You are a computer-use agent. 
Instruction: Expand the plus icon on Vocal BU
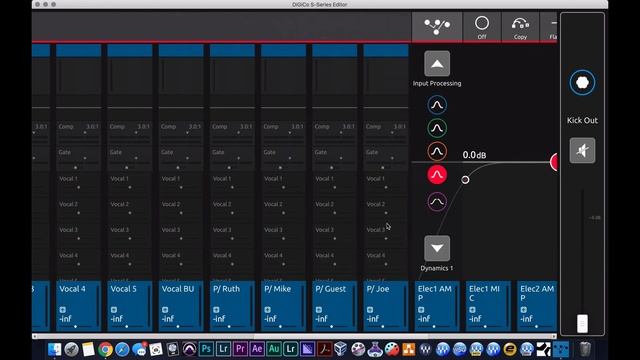[165, 310]
